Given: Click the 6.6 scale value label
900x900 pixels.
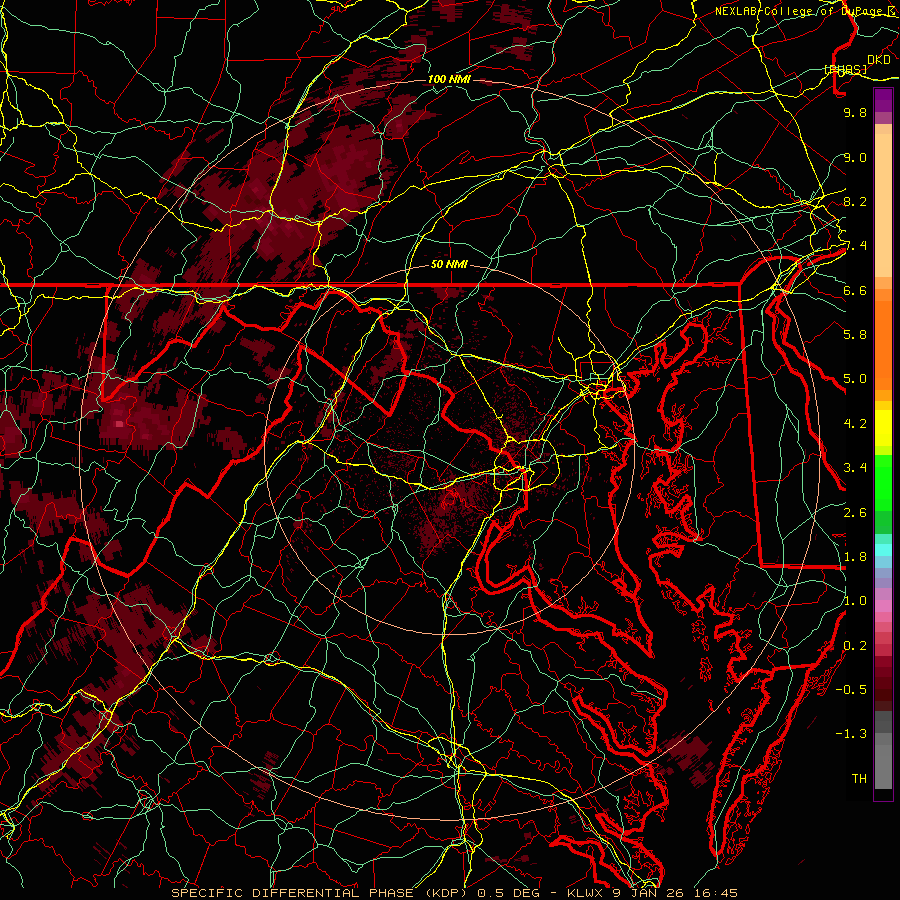Looking at the screenshot, I should coord(855,291).
